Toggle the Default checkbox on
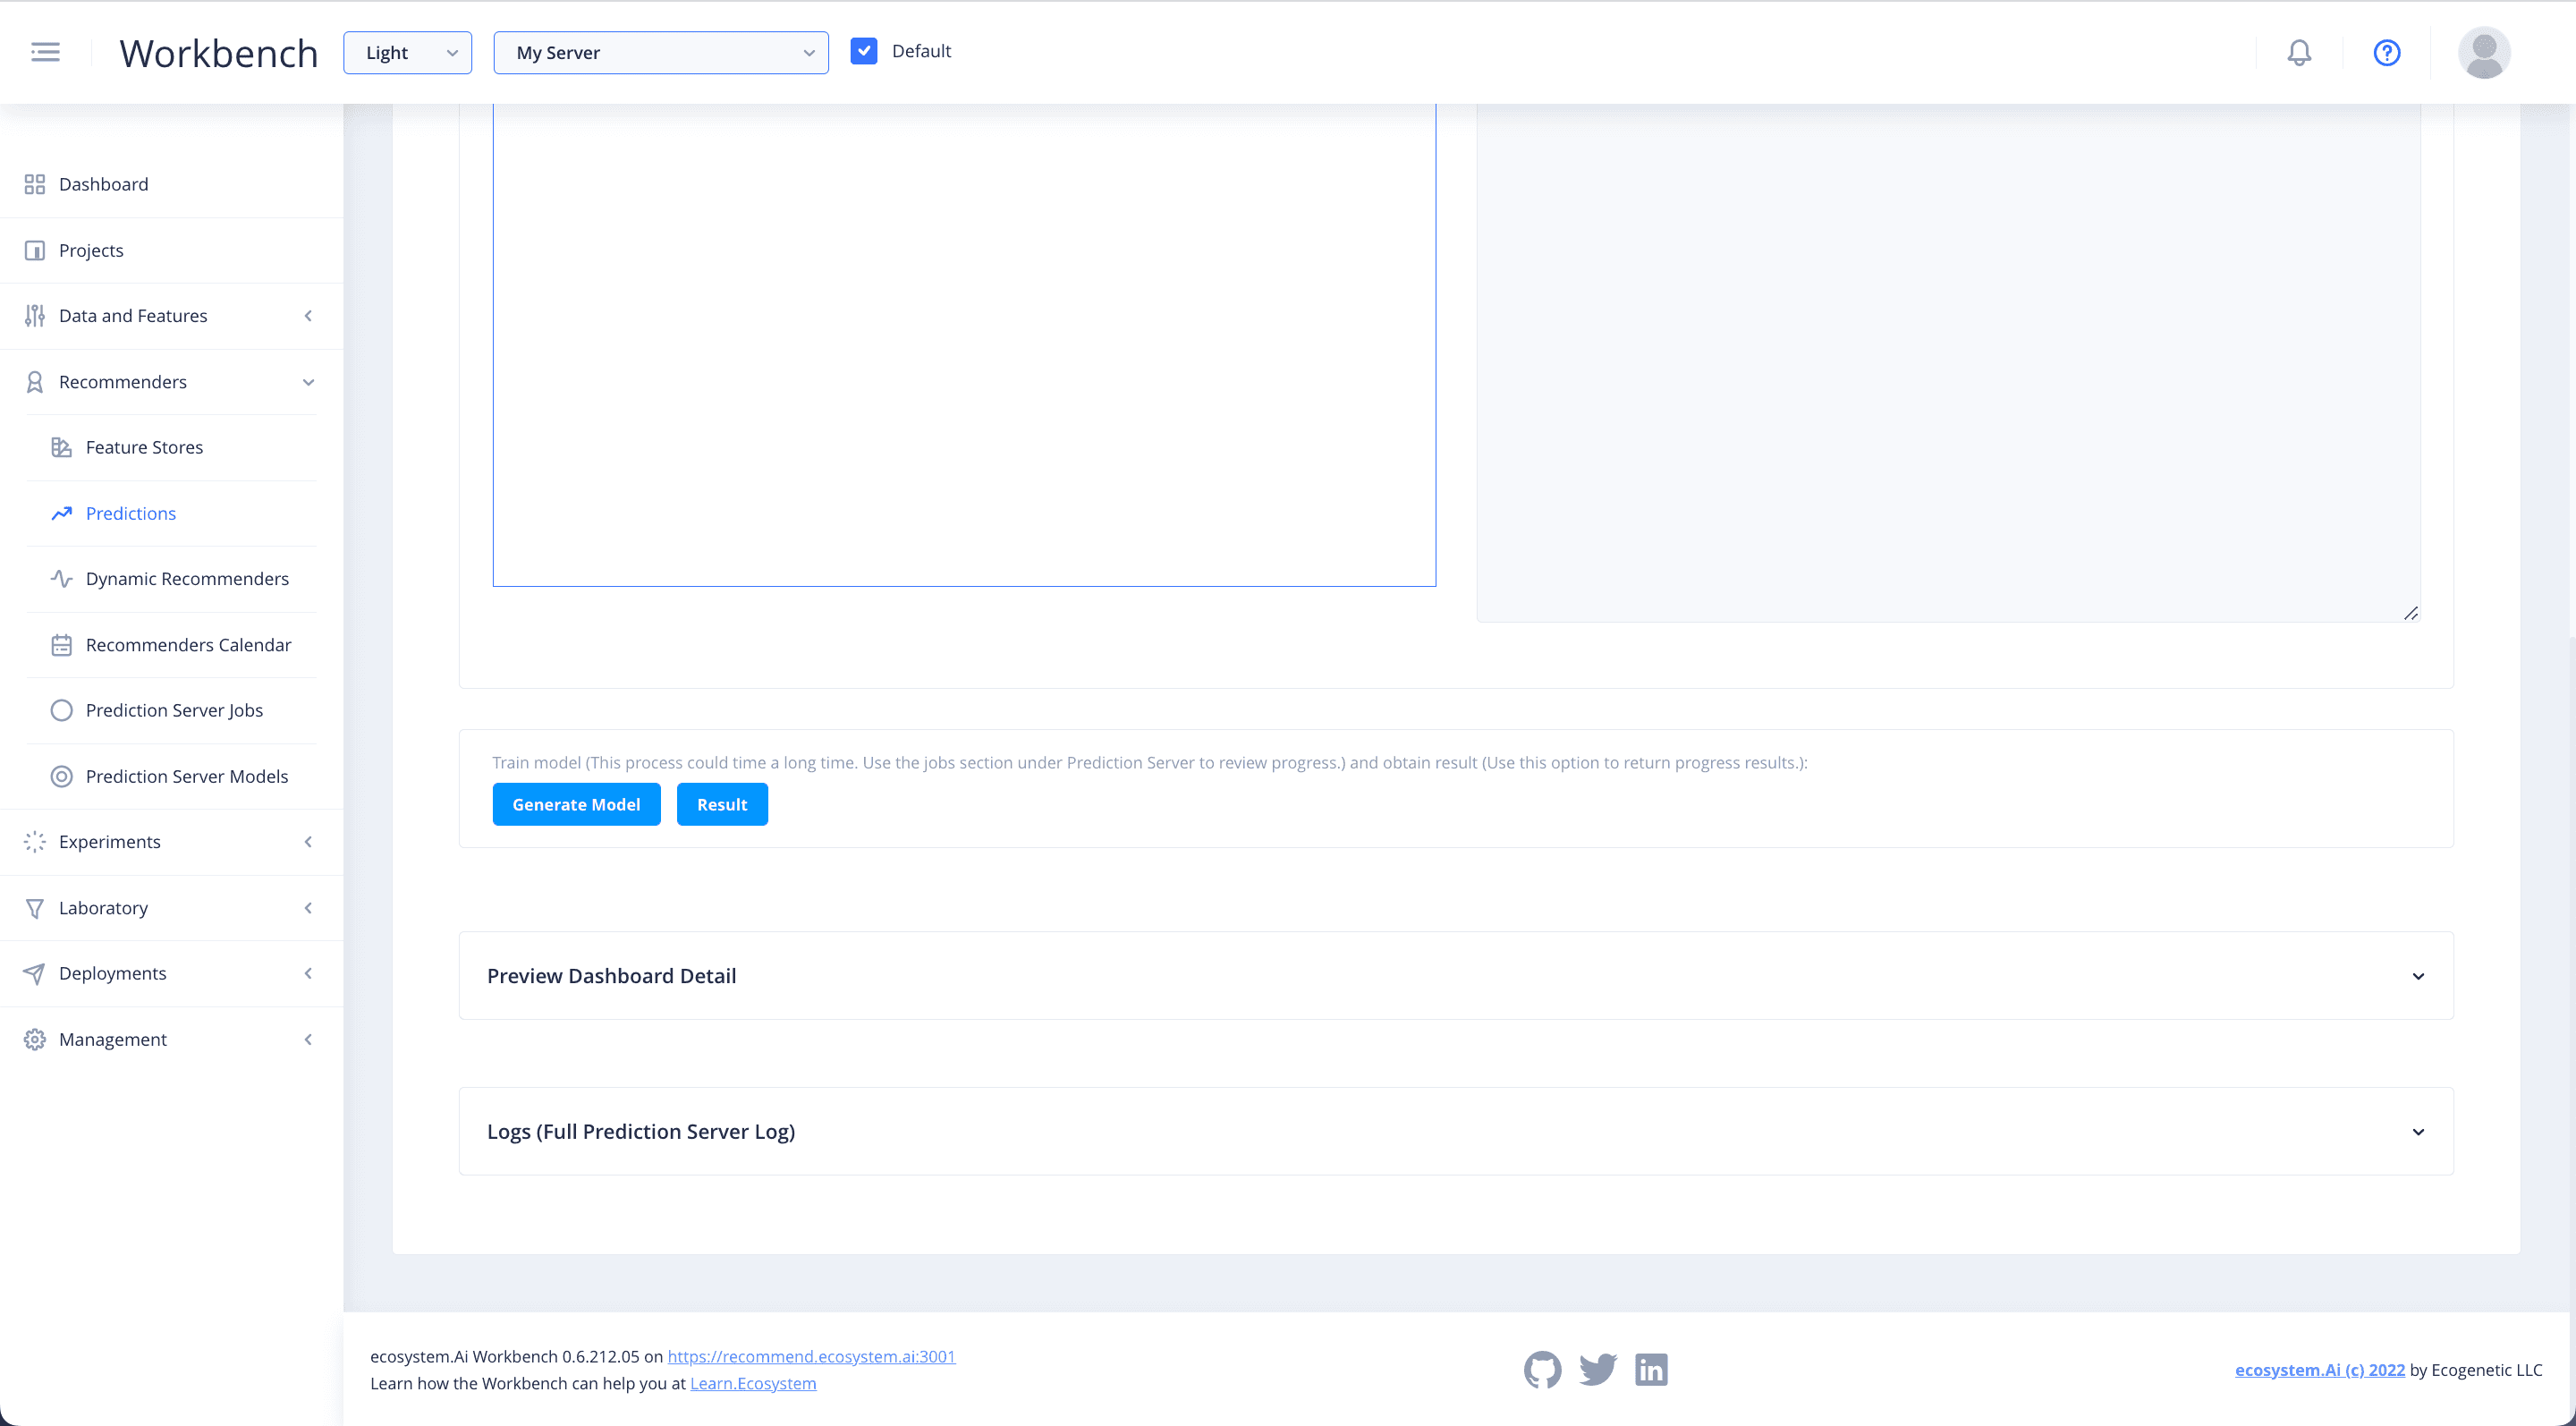The image size is (2576, 1426). coord(865,51)
